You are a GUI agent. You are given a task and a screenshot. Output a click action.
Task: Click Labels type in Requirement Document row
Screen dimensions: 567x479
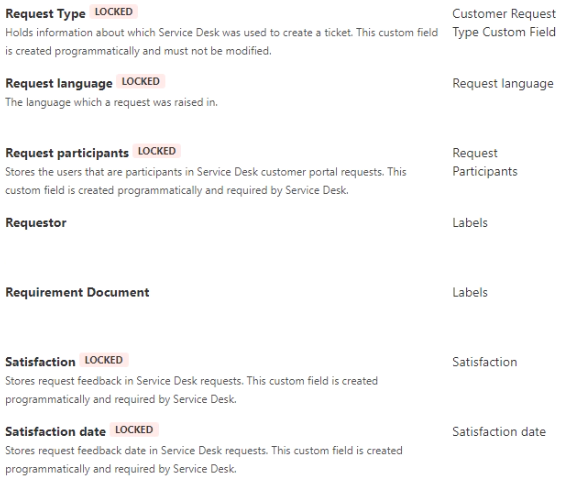(x=470, y=292)
